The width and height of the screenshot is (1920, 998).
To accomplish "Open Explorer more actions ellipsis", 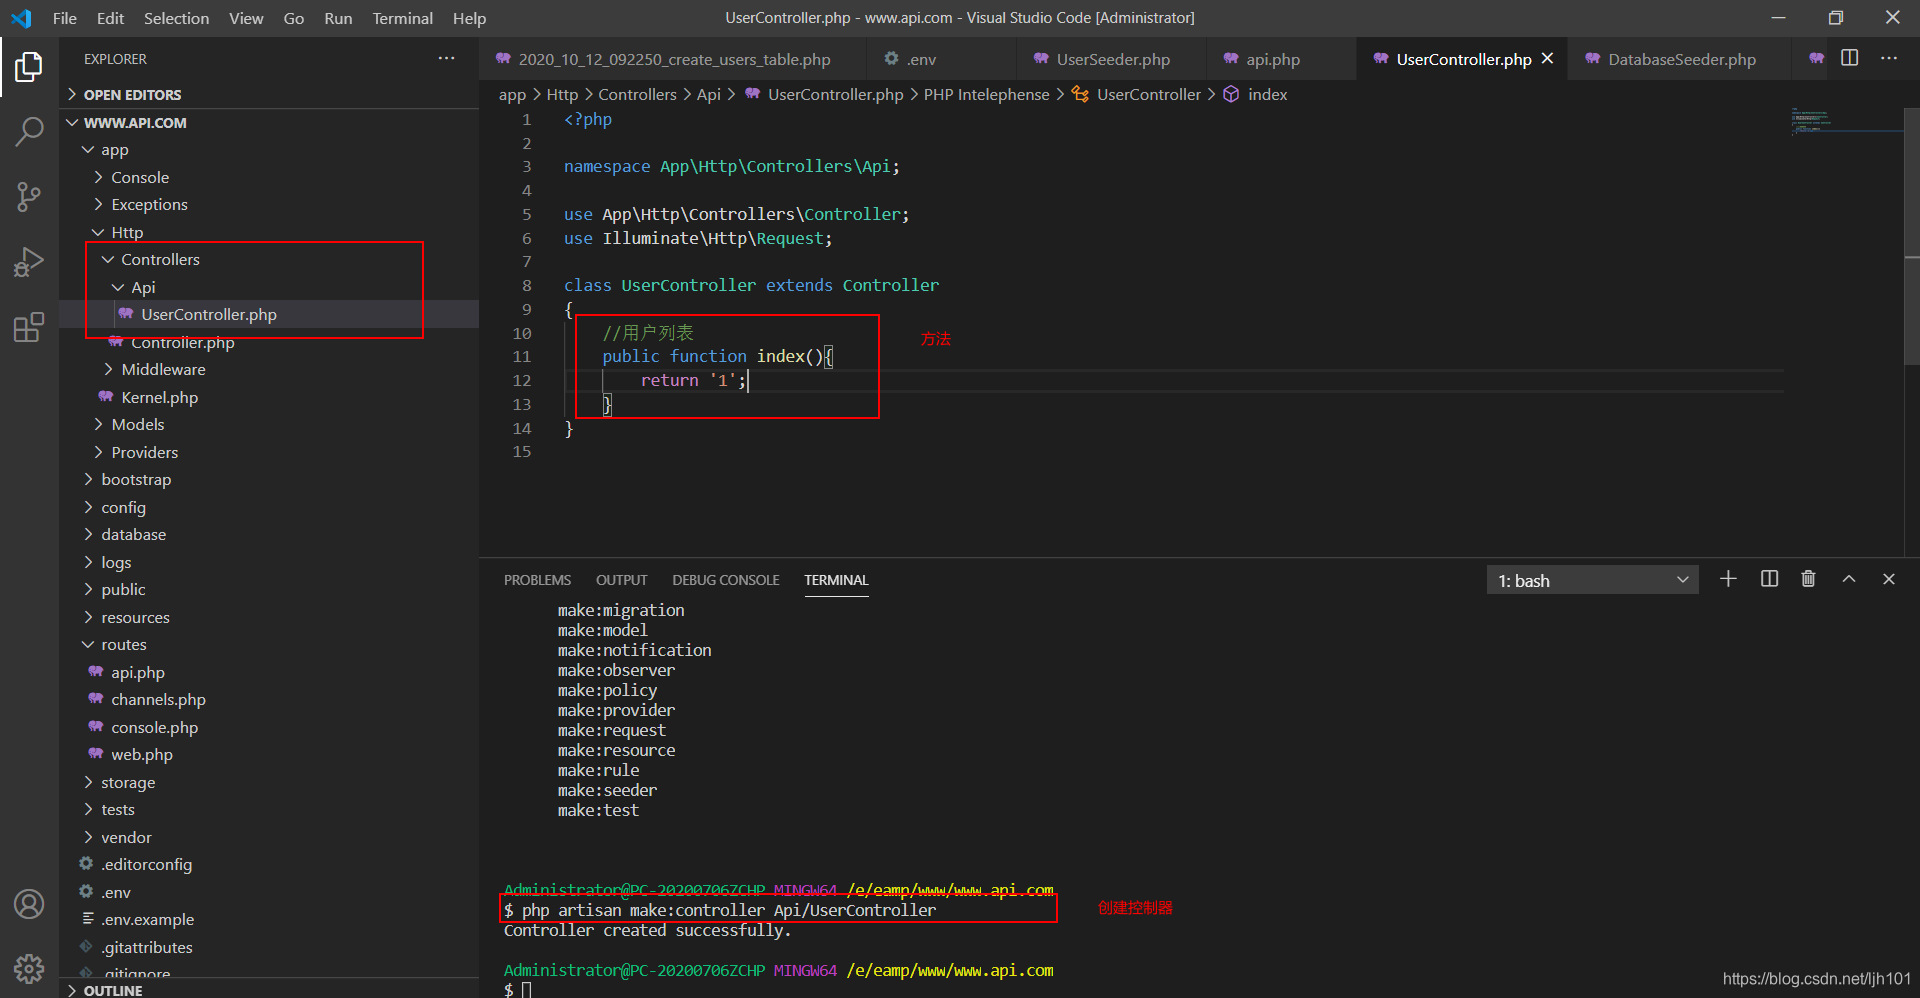I will (446, 59).
